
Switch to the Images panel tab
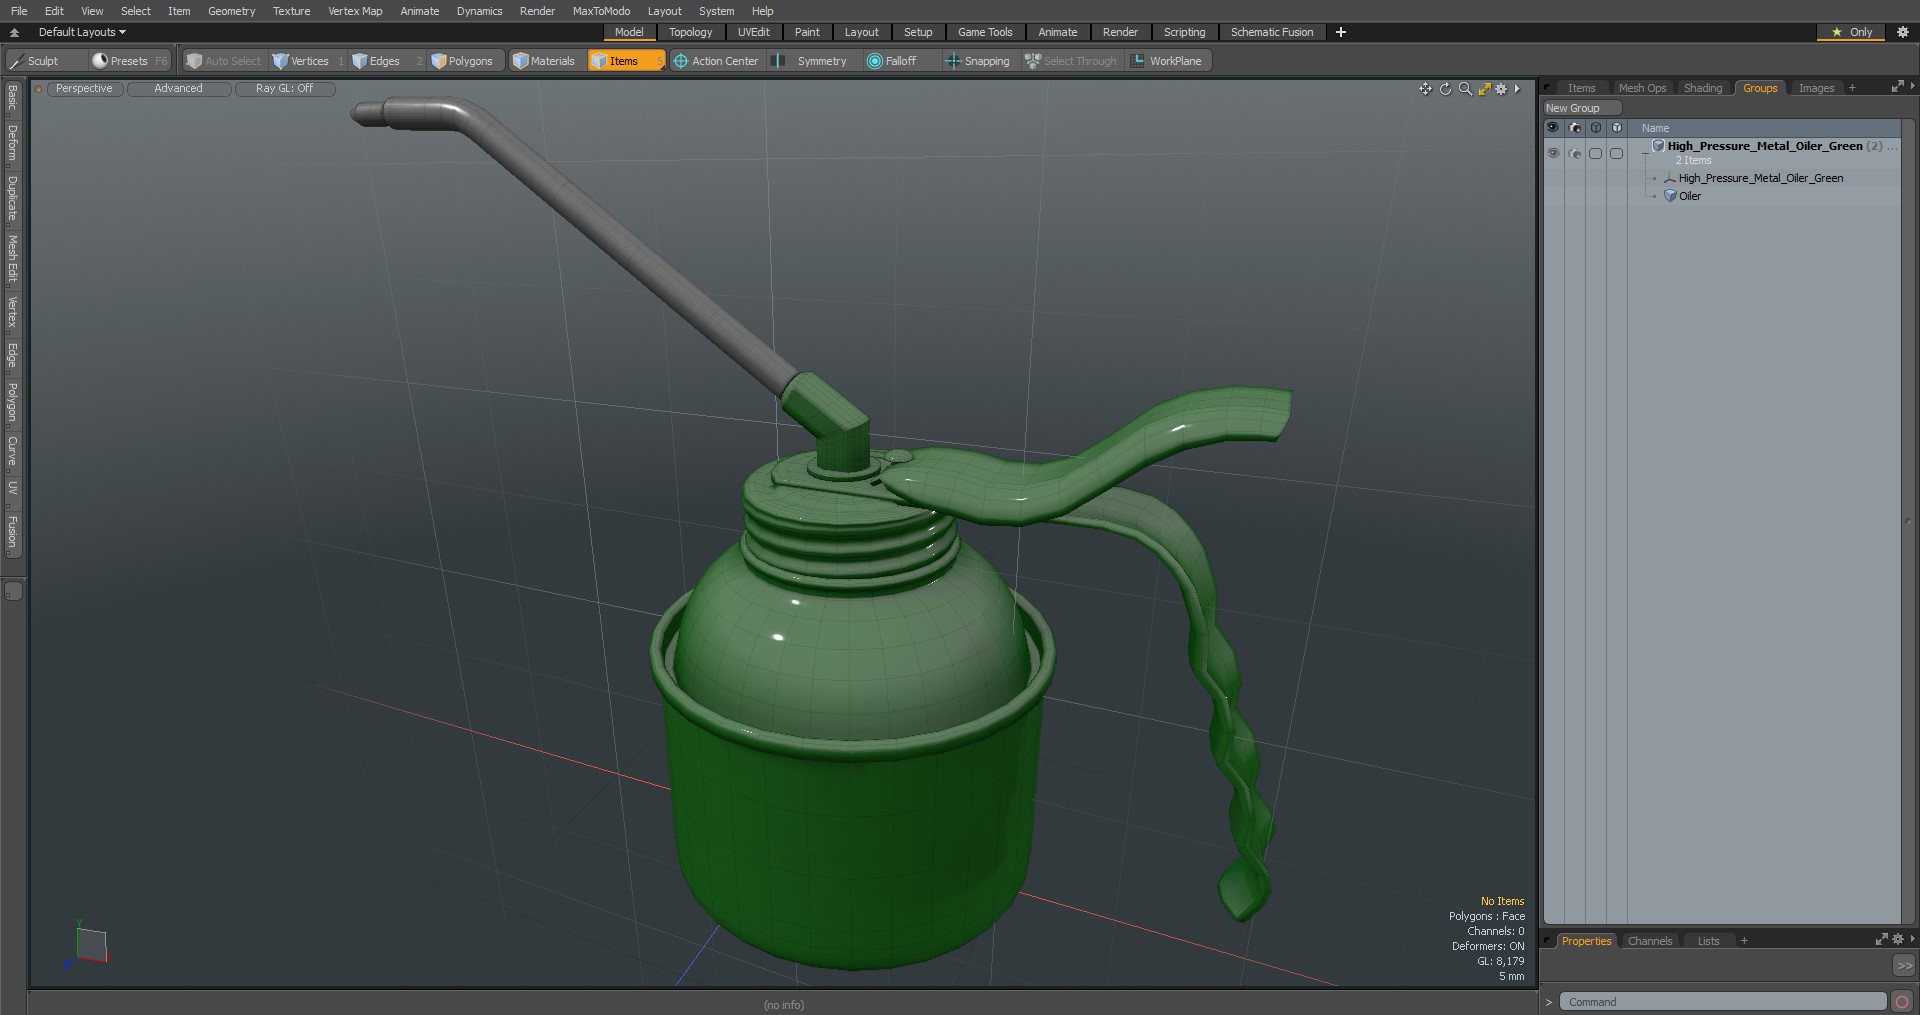(1816, 88)
